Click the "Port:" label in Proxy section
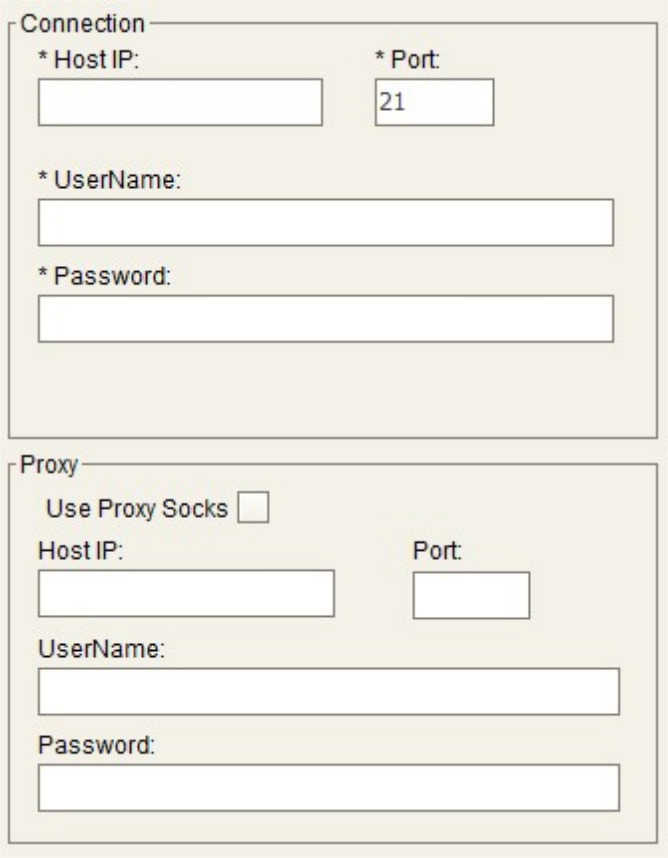The height and width of the screenshot is (858, 668). pos(436,550)
